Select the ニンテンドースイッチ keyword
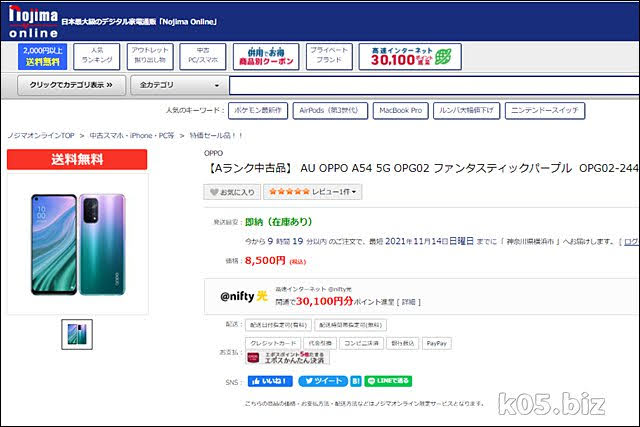640x427 pixels. coord(545,111)
